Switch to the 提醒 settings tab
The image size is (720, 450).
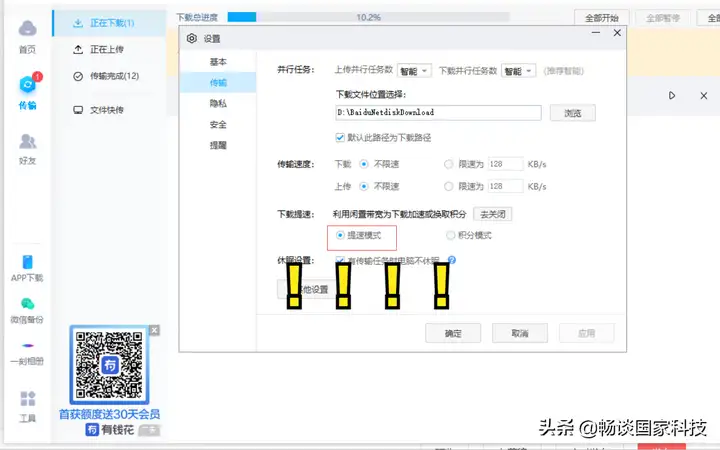(218, 145)
